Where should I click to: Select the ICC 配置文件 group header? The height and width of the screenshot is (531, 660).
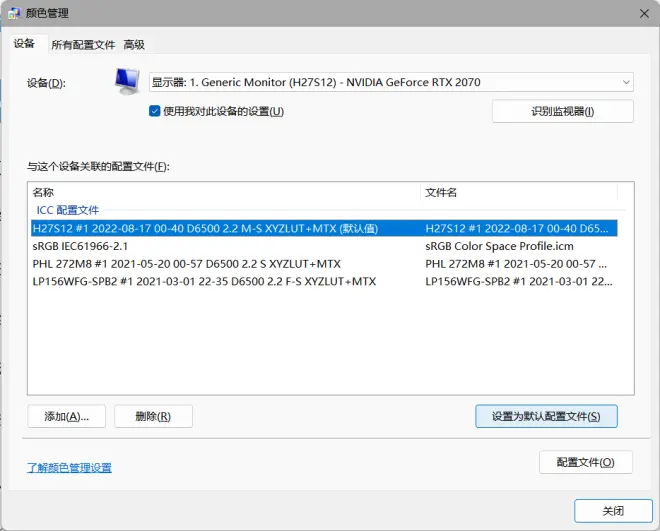68,210
